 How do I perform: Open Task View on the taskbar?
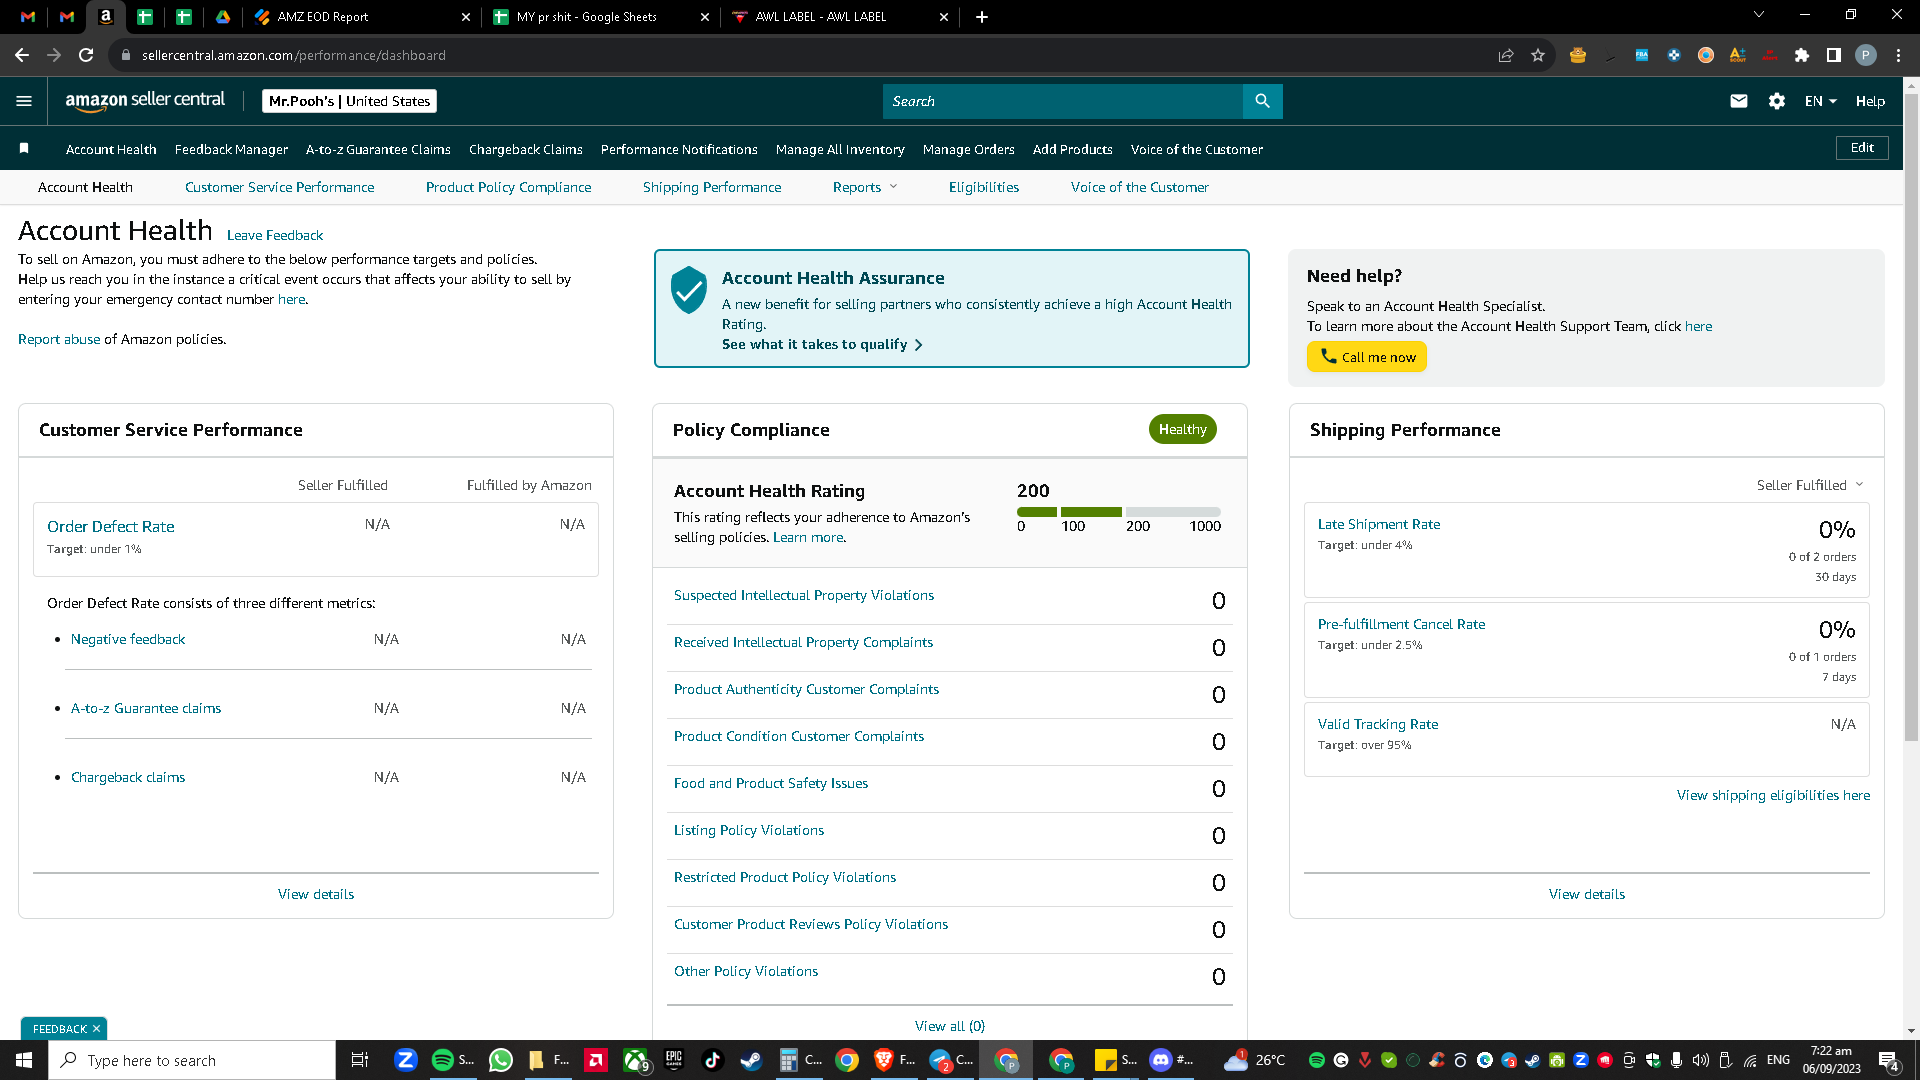tap(360, 1060)
